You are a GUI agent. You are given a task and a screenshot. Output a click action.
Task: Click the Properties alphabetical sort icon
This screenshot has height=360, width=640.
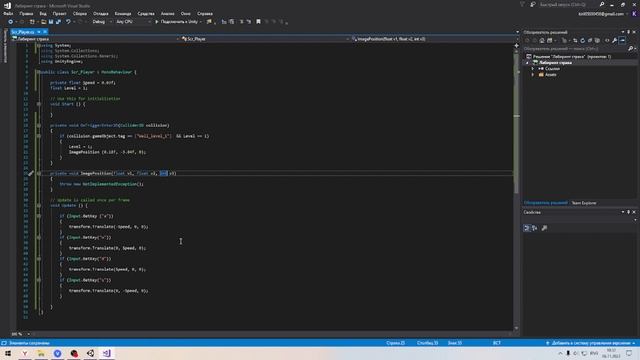(535, 228)
